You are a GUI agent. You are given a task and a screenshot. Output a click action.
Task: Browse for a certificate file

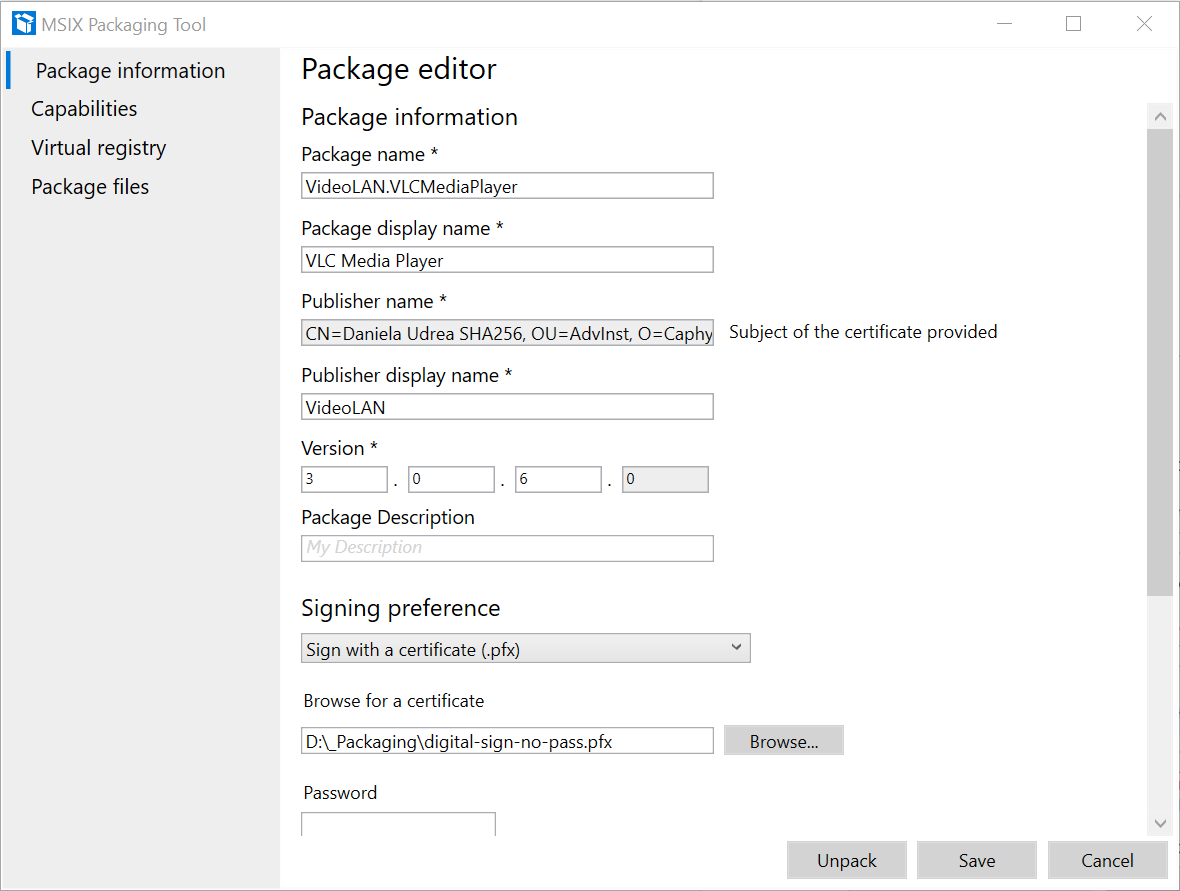coord(783,740)
